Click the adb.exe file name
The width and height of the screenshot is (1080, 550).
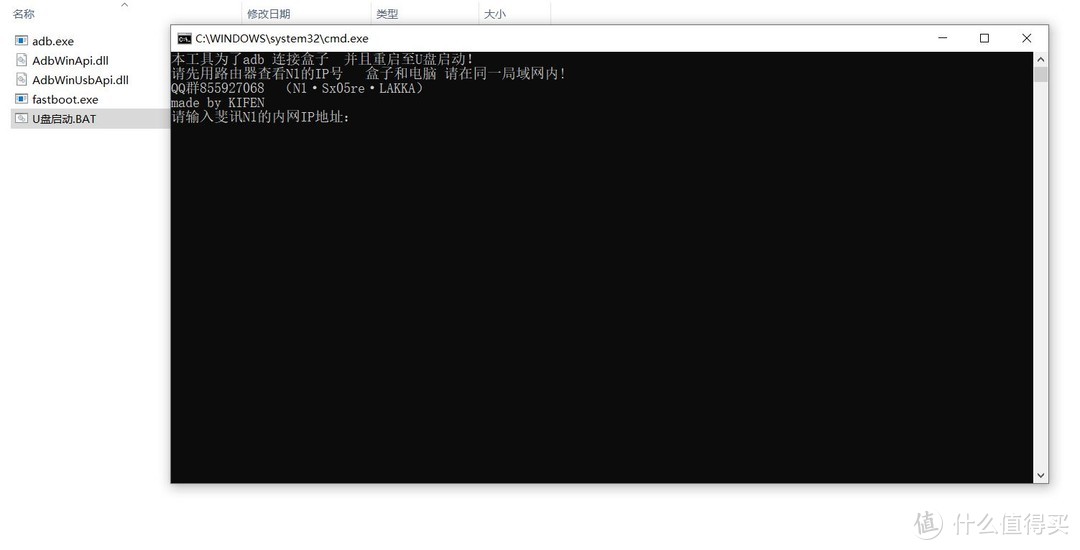point(53,41)
